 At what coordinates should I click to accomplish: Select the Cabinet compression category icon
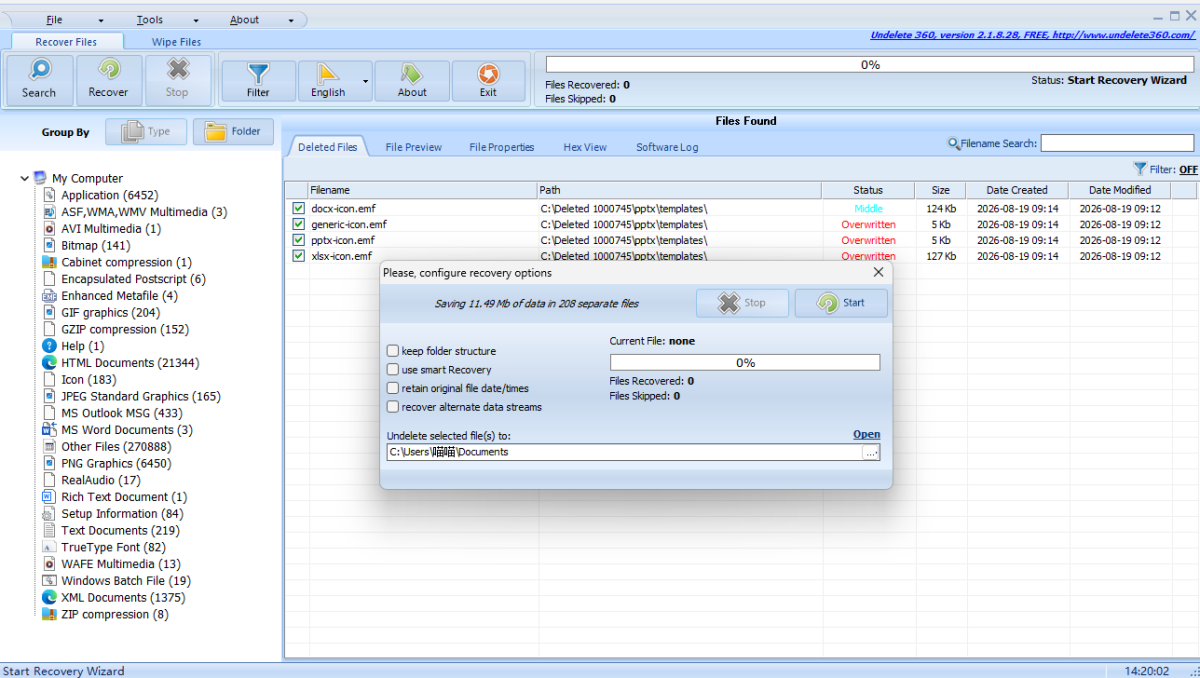(x=50, y=262)
